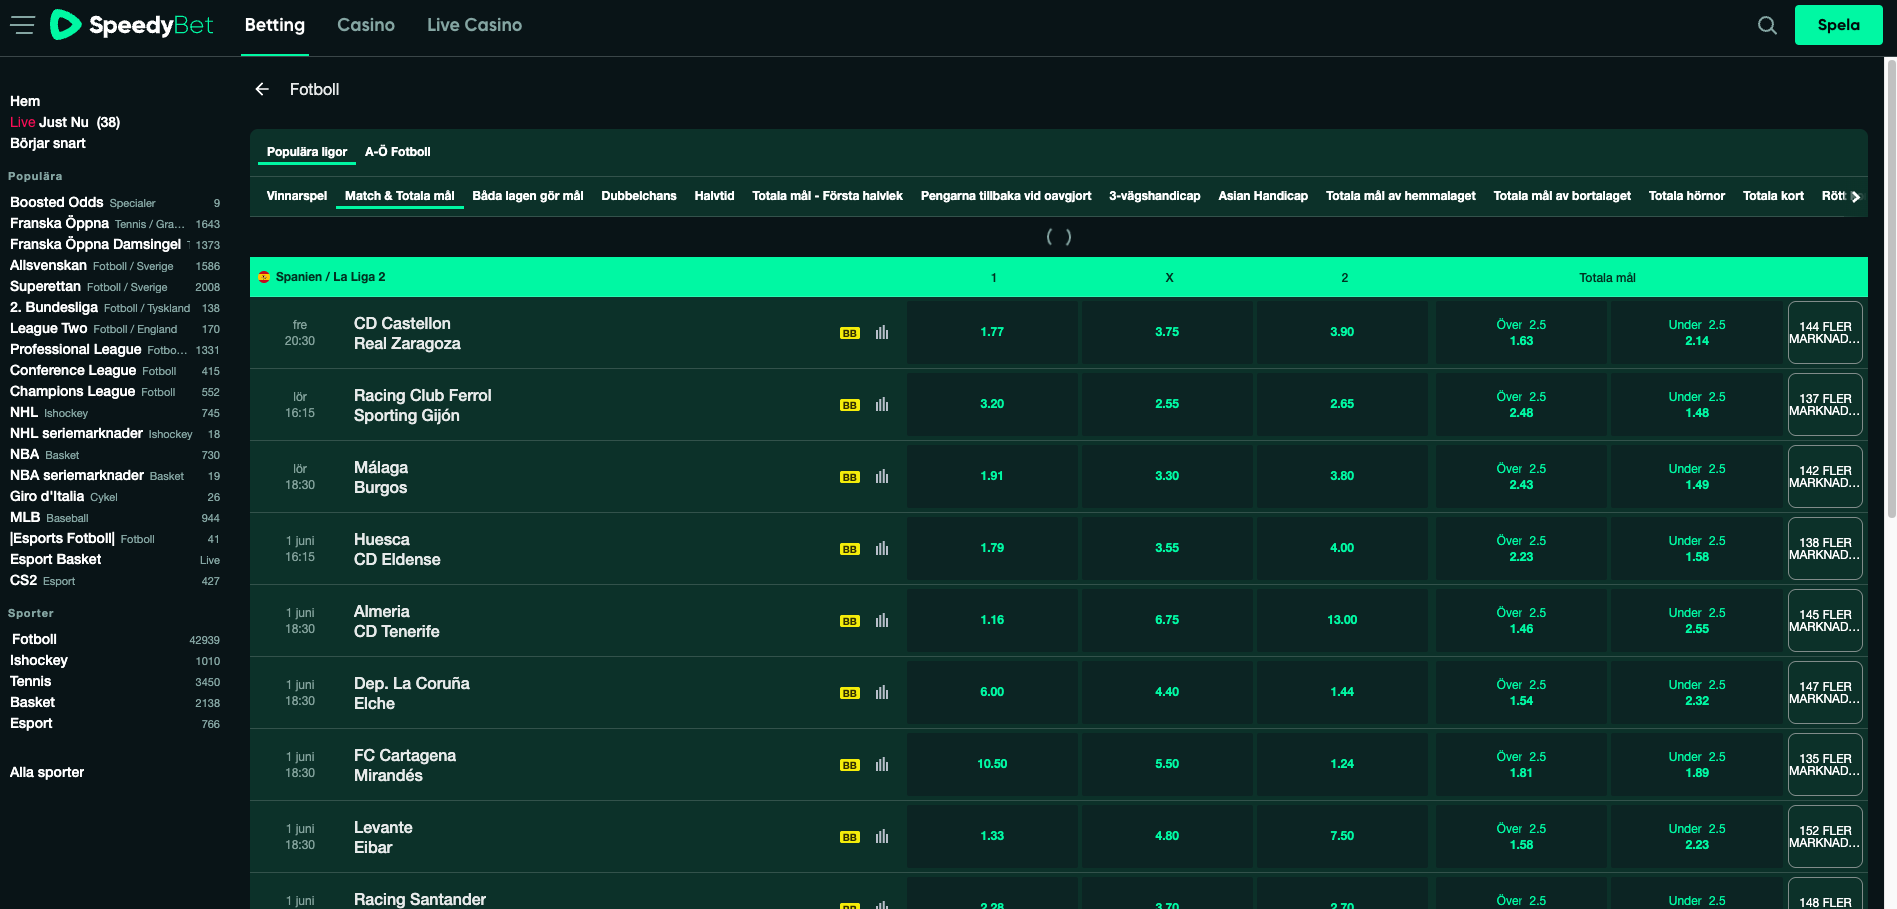Image resolution: width=1897 pixels, height=909 pixels.
Task: Expand 135 fler marknader for FC Cartagena
Action: pyautogui.click(x=1825, y=765)
